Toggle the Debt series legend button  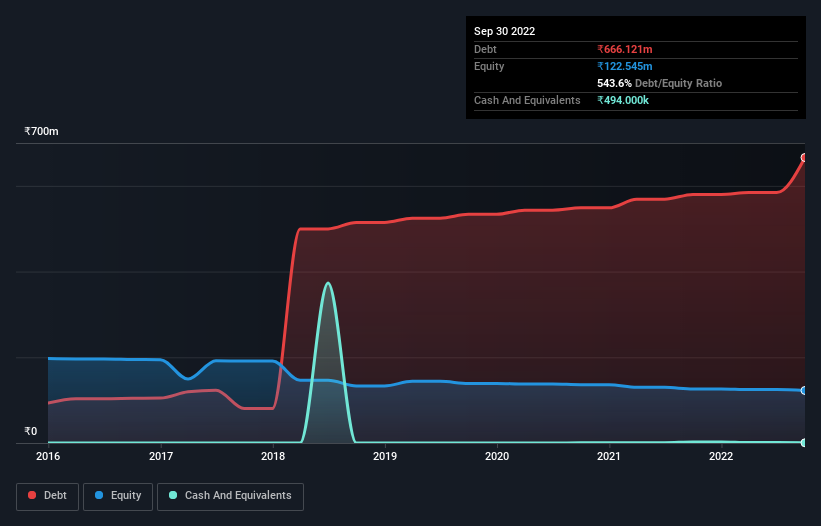tap(47, 496)
